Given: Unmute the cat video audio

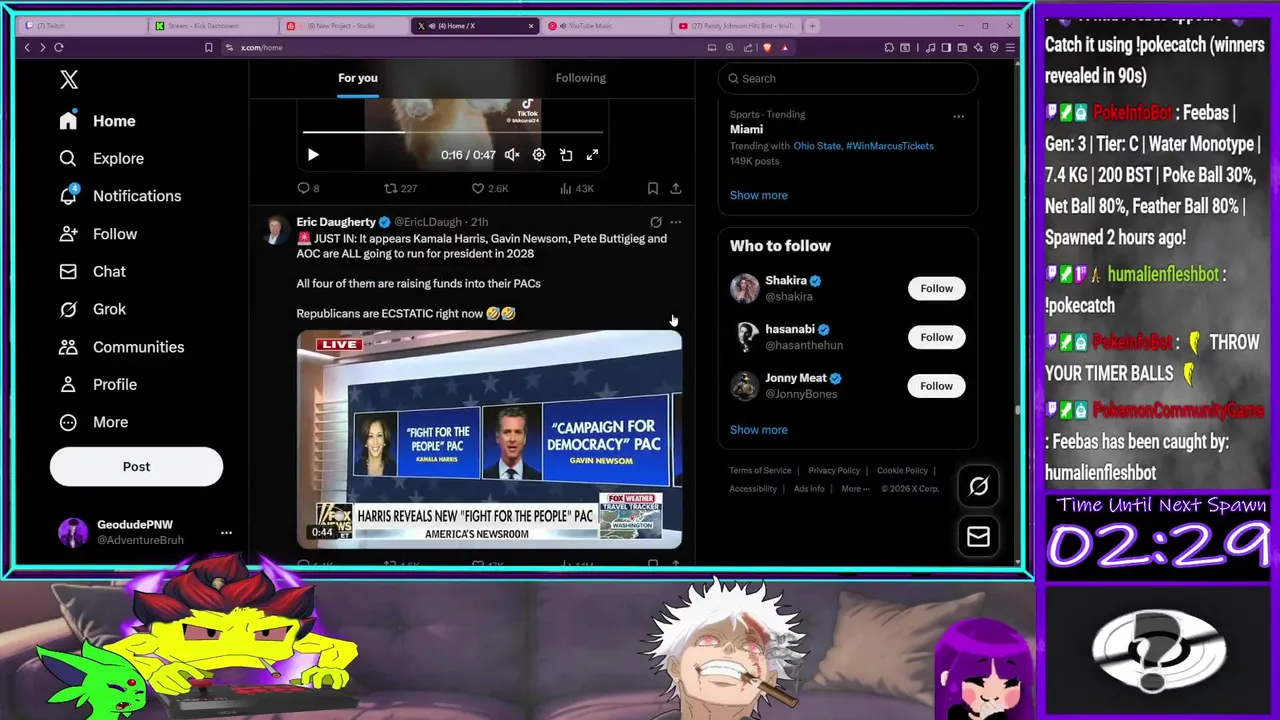Looking at the screenshot, I should tap(512, 155).
